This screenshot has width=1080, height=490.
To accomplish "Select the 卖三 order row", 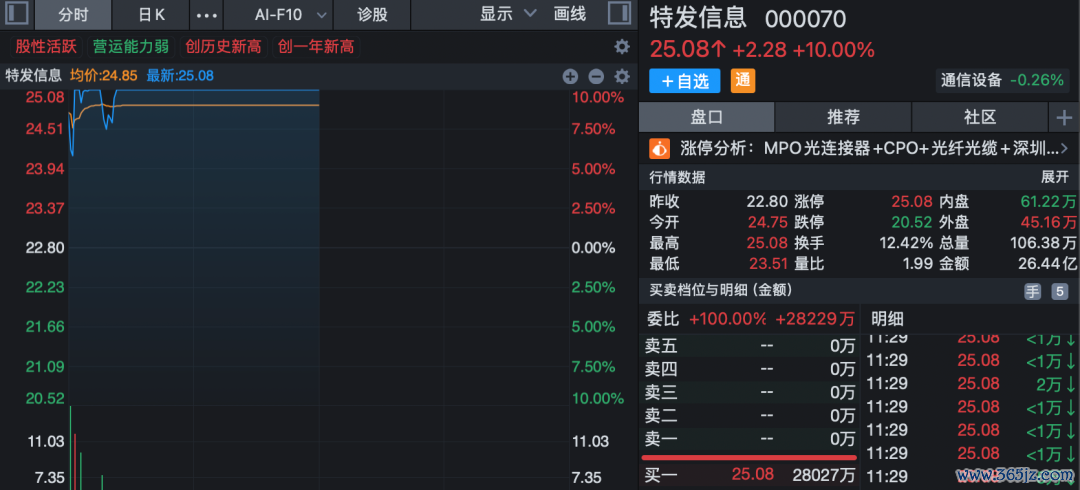I will coord(749,393).
